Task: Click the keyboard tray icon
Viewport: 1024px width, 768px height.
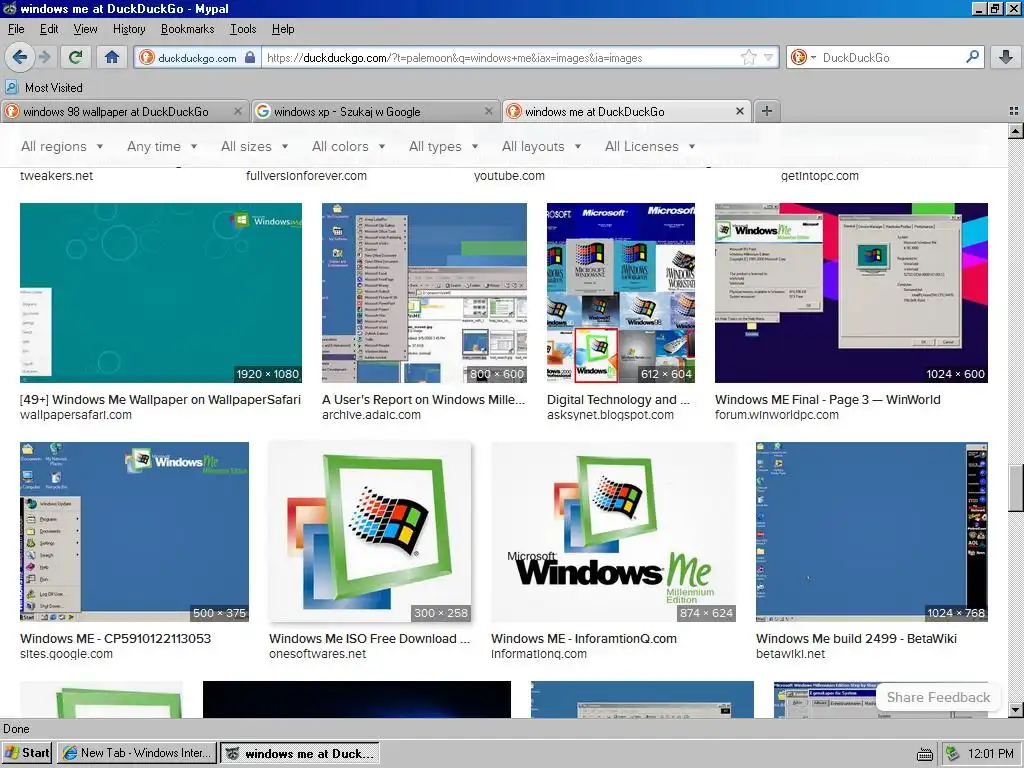Action: (925, 754)
